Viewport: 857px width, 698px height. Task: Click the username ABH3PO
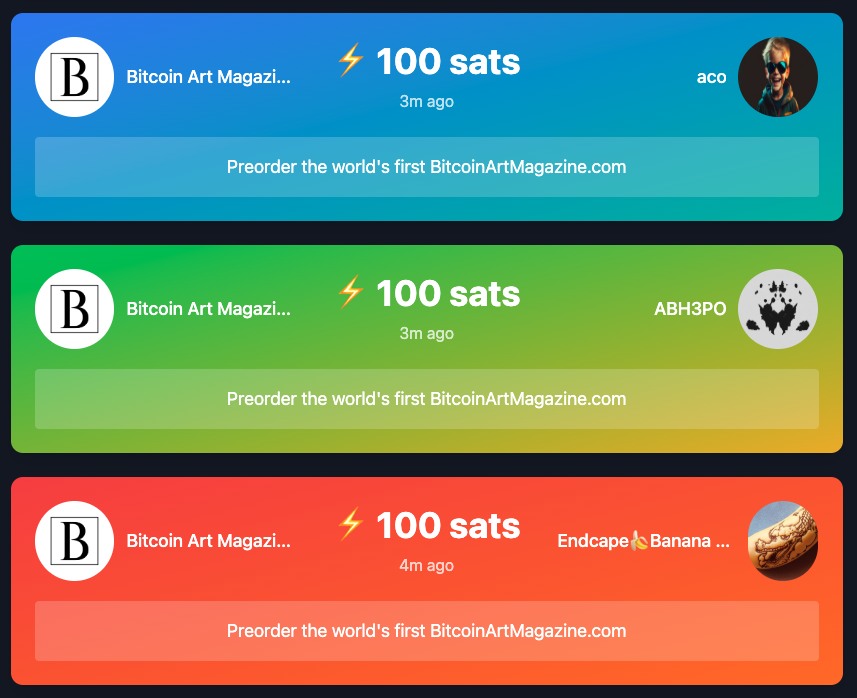coord(690,309)
